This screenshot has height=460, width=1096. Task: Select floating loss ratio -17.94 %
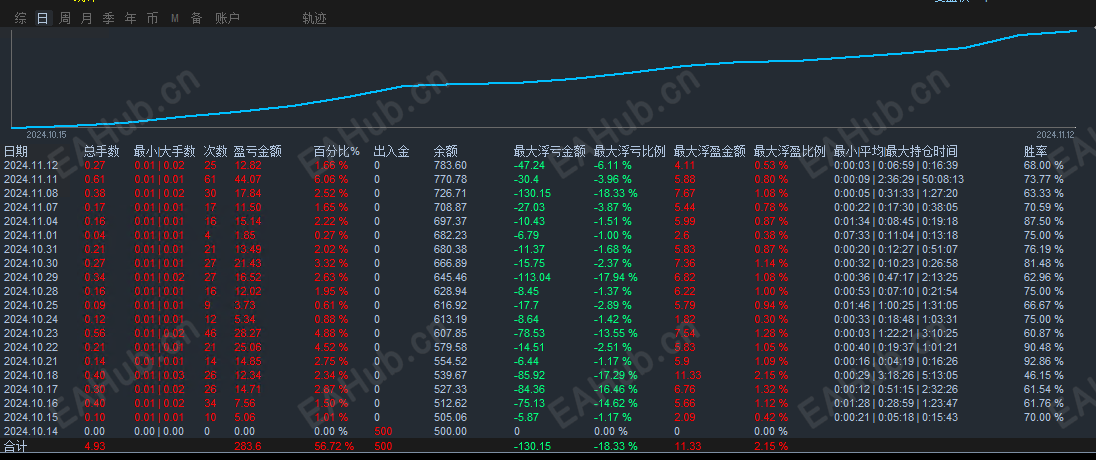pos(616,278)
